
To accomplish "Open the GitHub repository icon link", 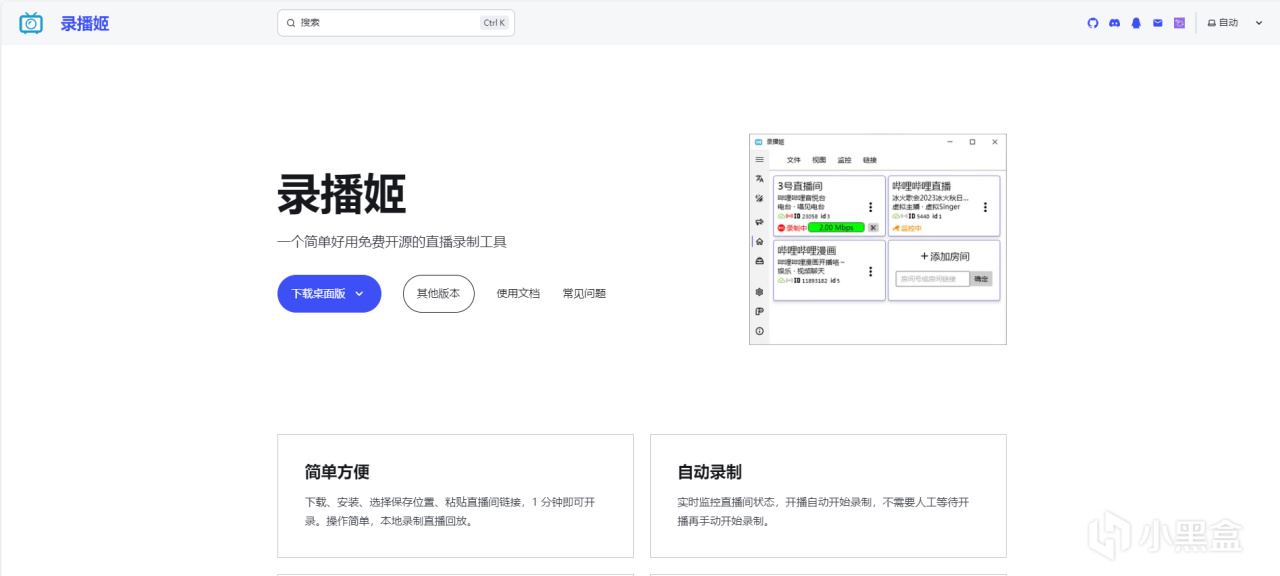I will (x=1093, y=23).
